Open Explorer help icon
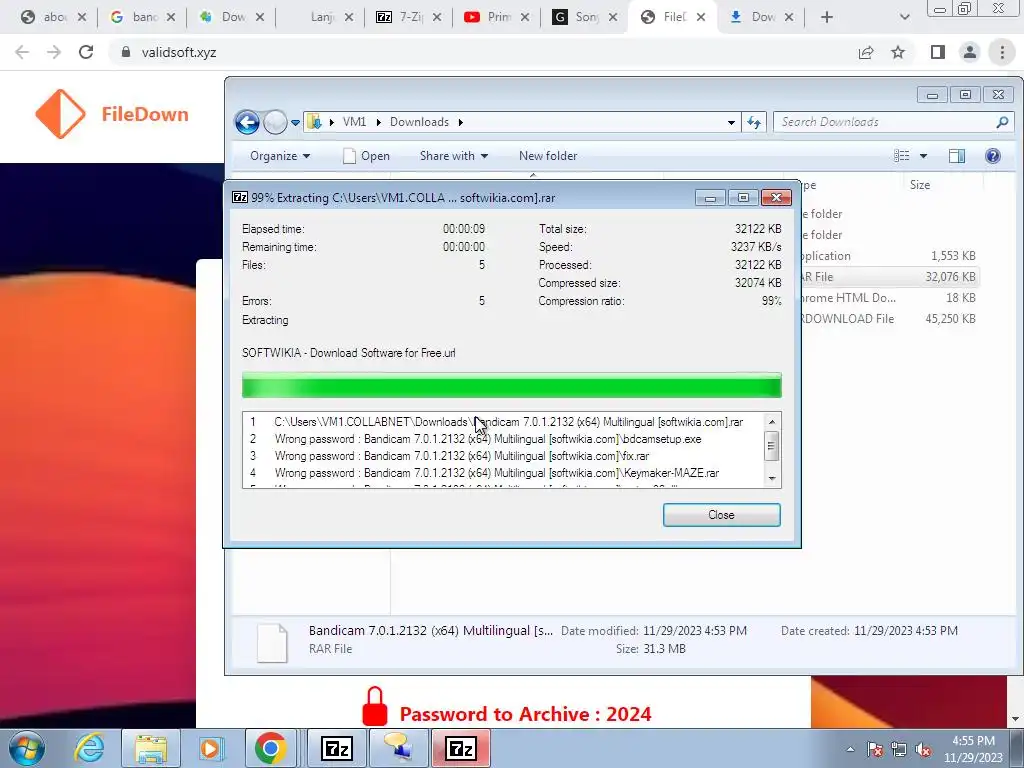Image resolution: width=1024 pixels, height=768 pixels. 993,155
